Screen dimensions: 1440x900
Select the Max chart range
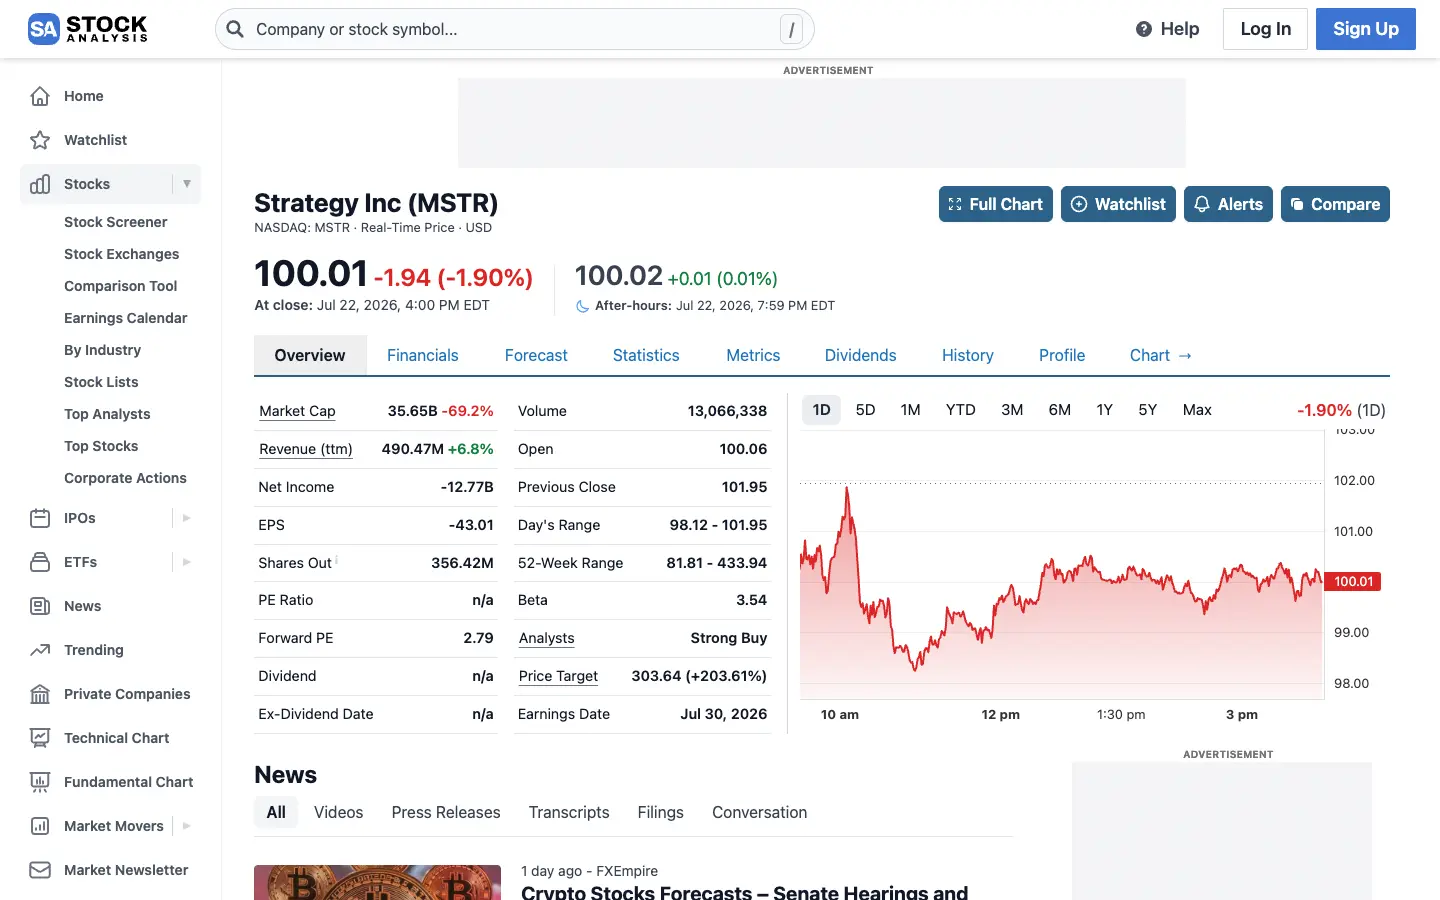point(1197,410)
